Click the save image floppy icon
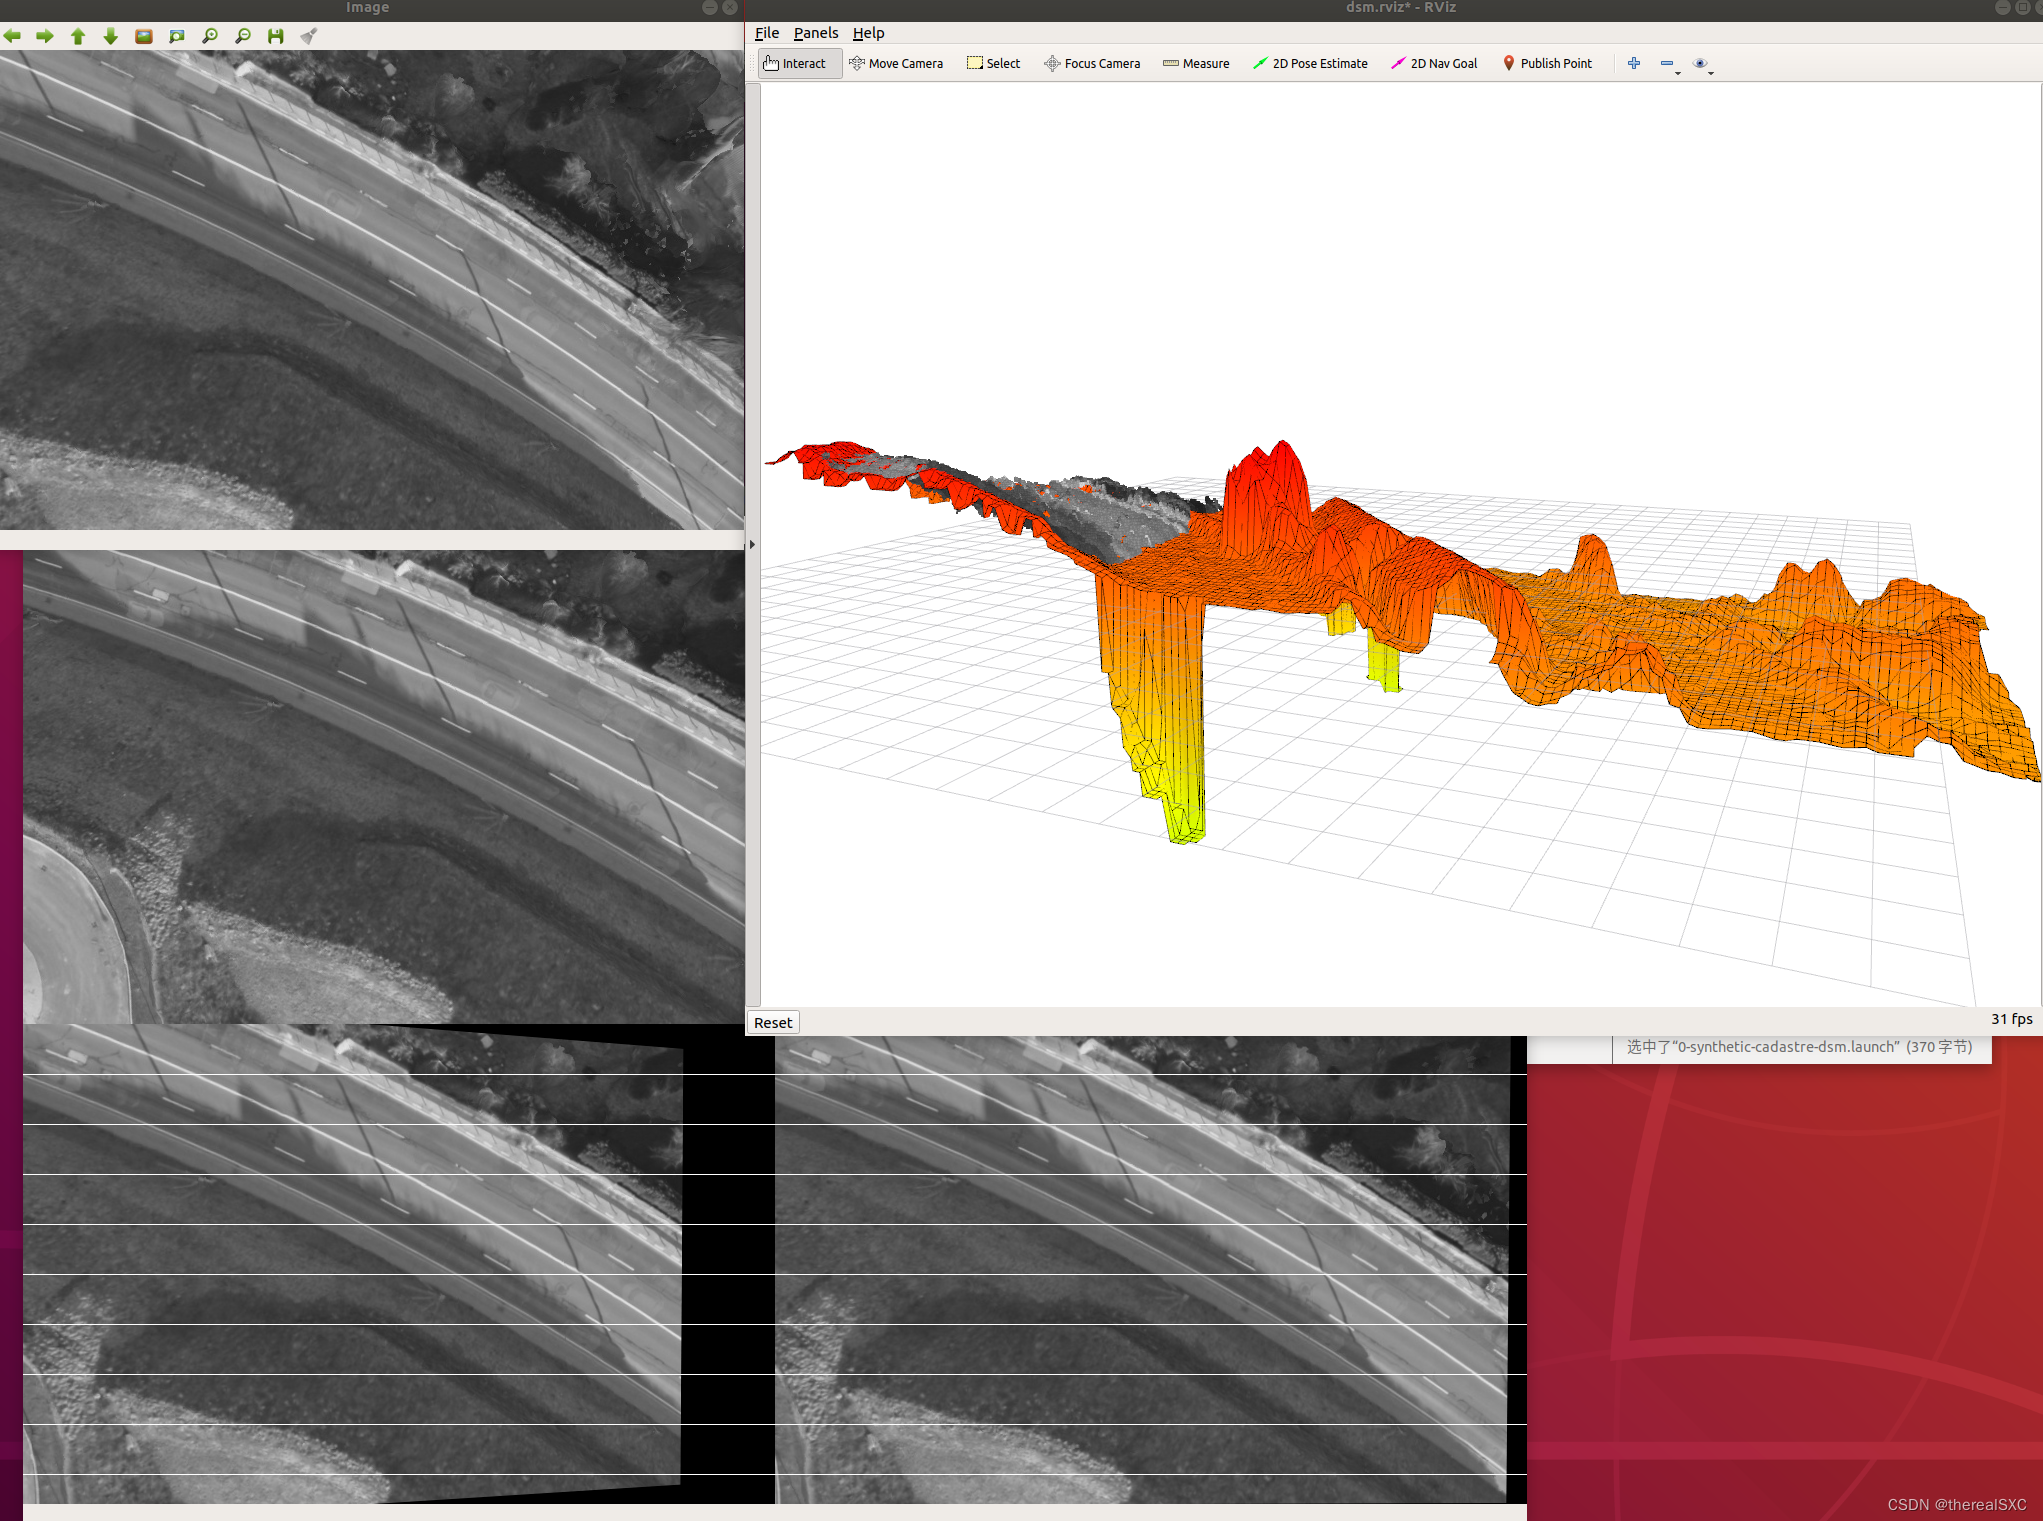Viewport: 2043px width, 1521px height. click(x=276, y=36)
